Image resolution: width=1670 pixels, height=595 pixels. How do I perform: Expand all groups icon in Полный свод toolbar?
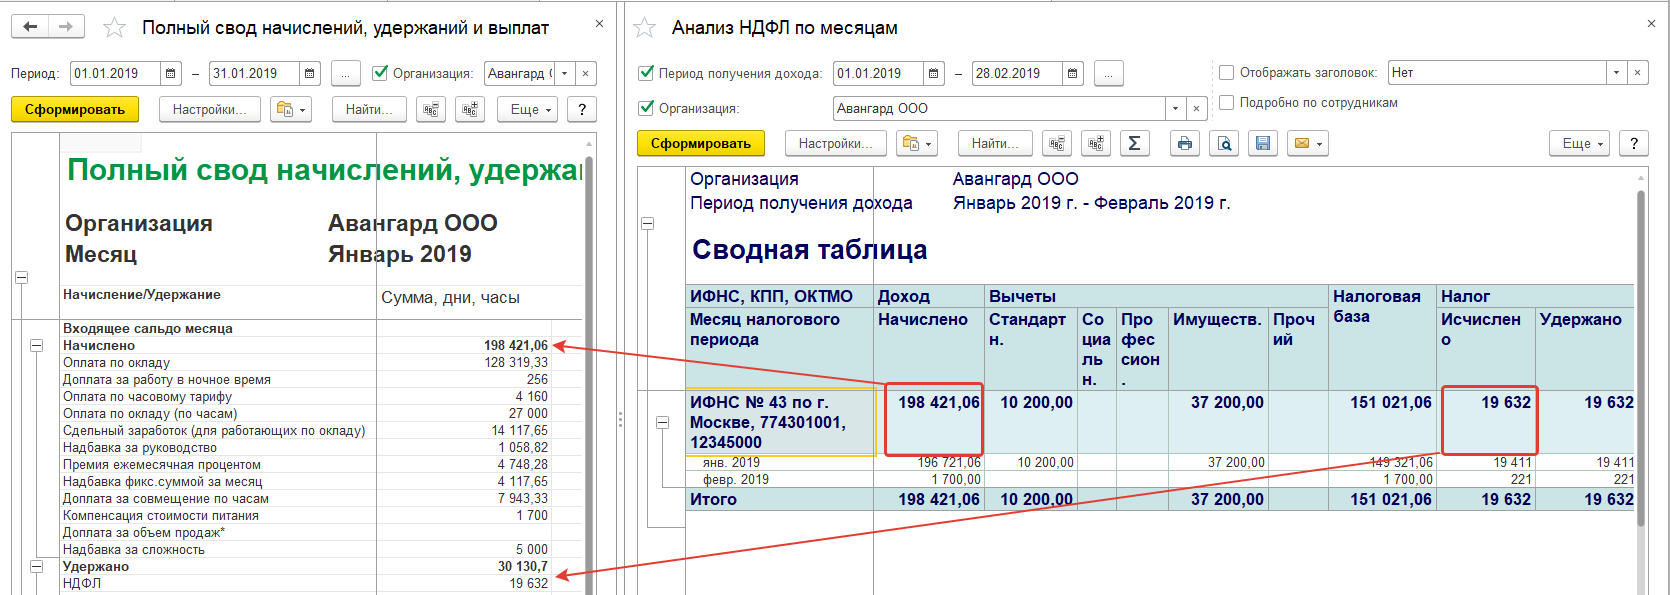point(470,109)
